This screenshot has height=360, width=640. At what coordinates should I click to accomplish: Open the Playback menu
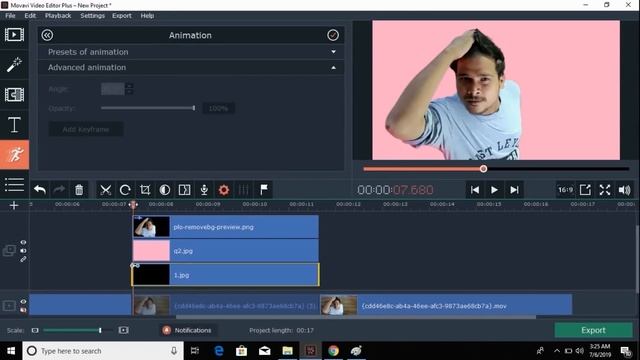click(58, 16)
